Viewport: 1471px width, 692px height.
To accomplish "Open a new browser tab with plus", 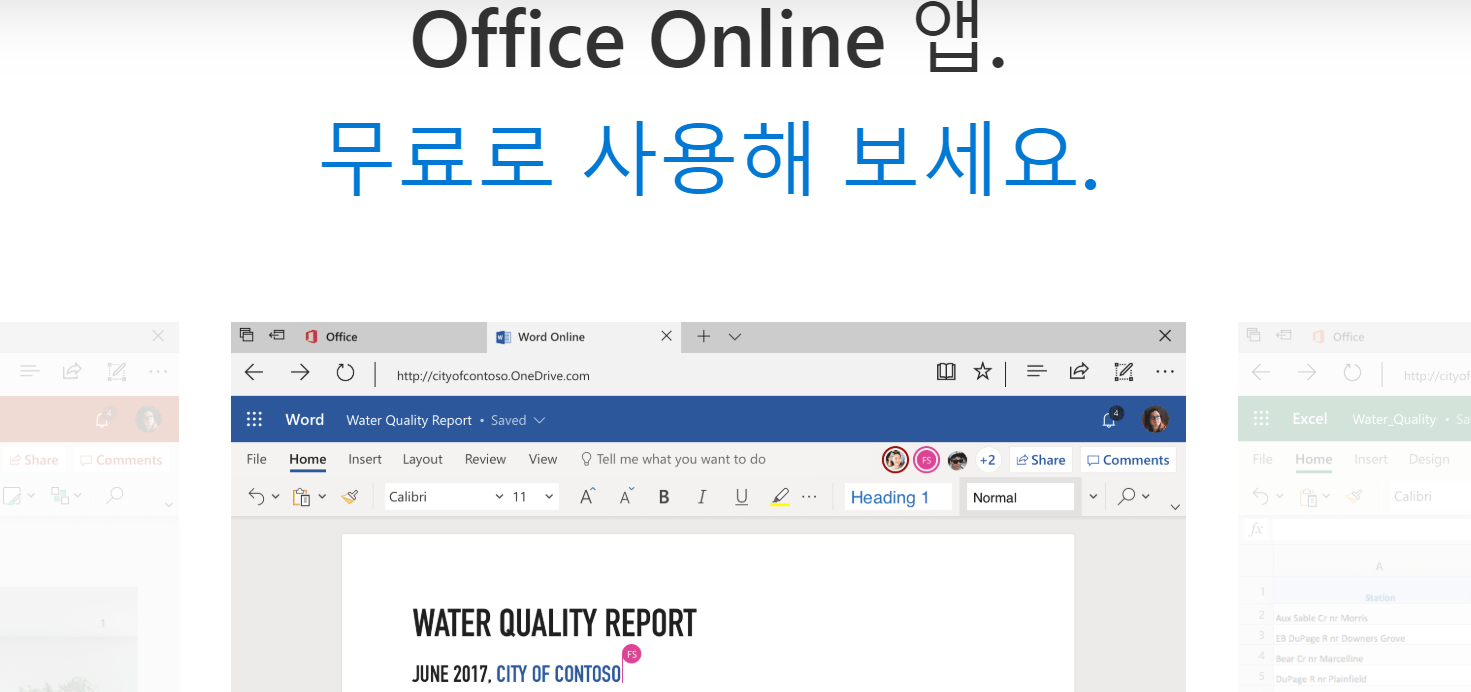I will pos(703,336).
